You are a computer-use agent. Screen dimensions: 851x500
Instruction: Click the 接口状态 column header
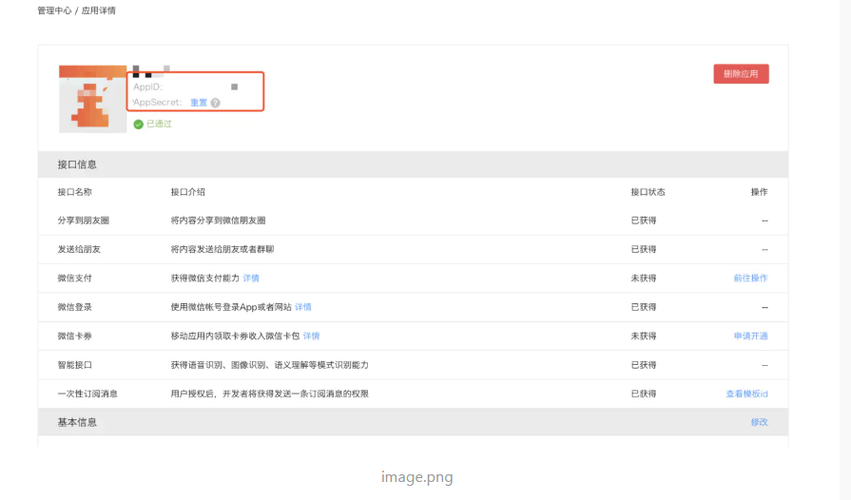(647, 192)
